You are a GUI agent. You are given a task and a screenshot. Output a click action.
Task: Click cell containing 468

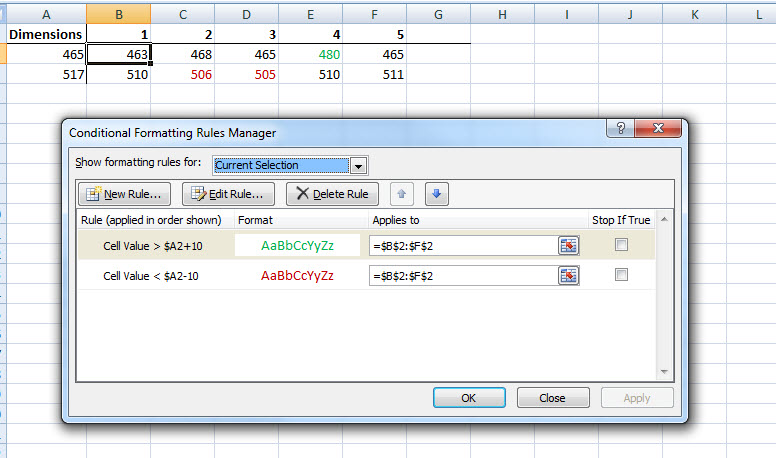(183, 54)
